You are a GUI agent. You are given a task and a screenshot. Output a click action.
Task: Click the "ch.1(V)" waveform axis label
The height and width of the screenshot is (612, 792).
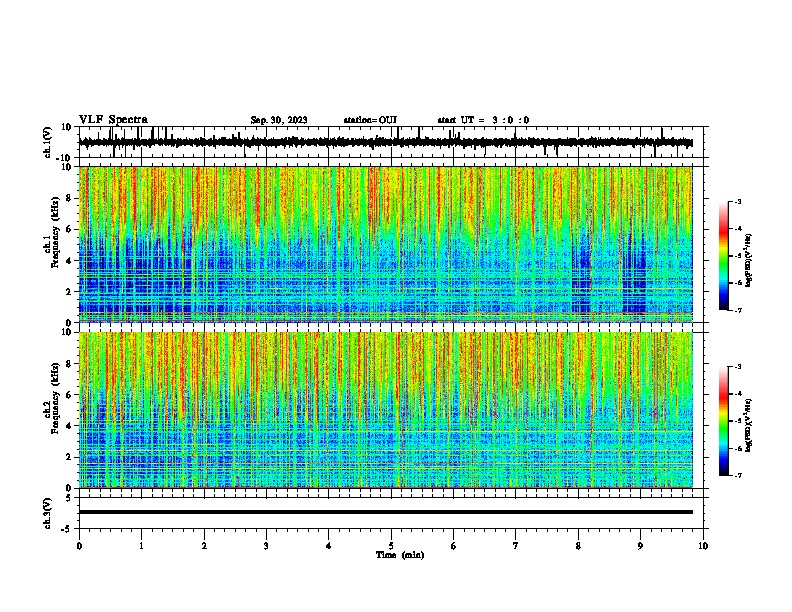pyautogui.click(x=48, y=142)
